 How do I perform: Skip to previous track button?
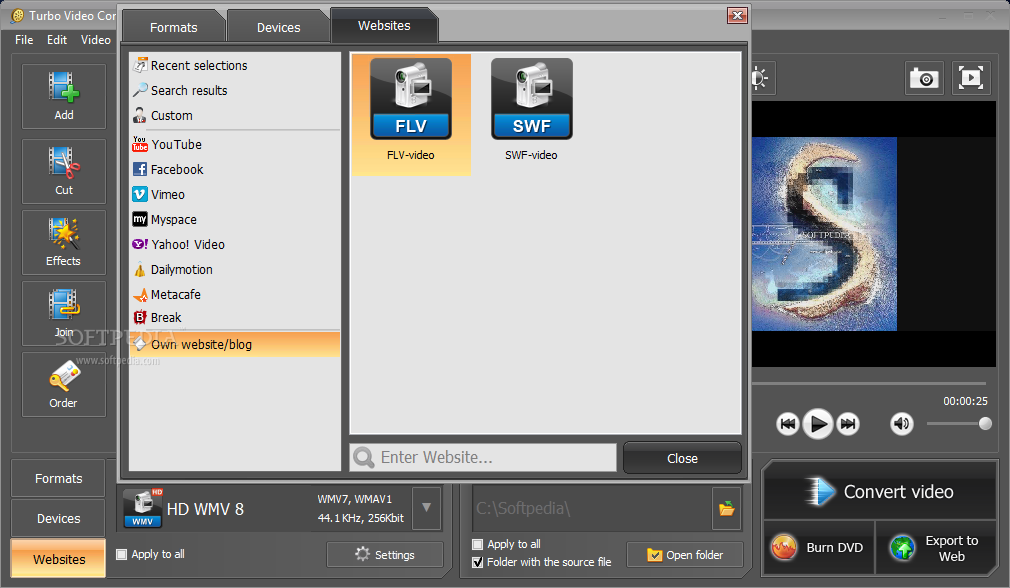click(787, 424)
